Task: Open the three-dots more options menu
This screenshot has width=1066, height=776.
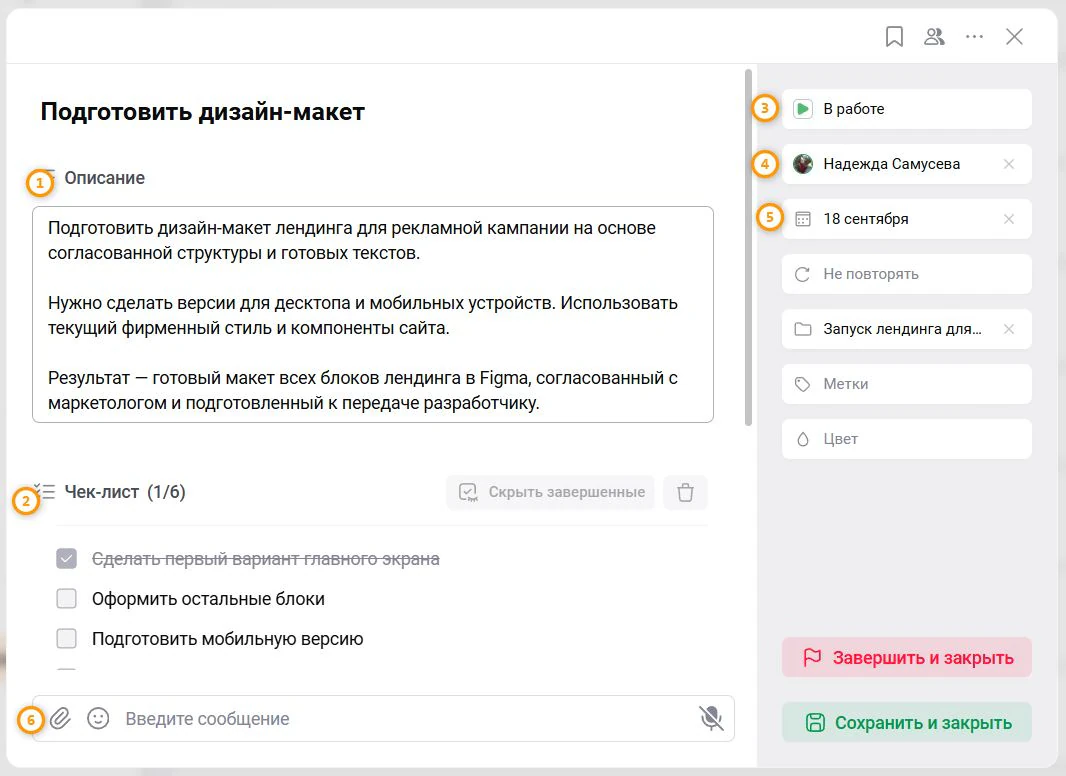Action: (x=974, y=37)
